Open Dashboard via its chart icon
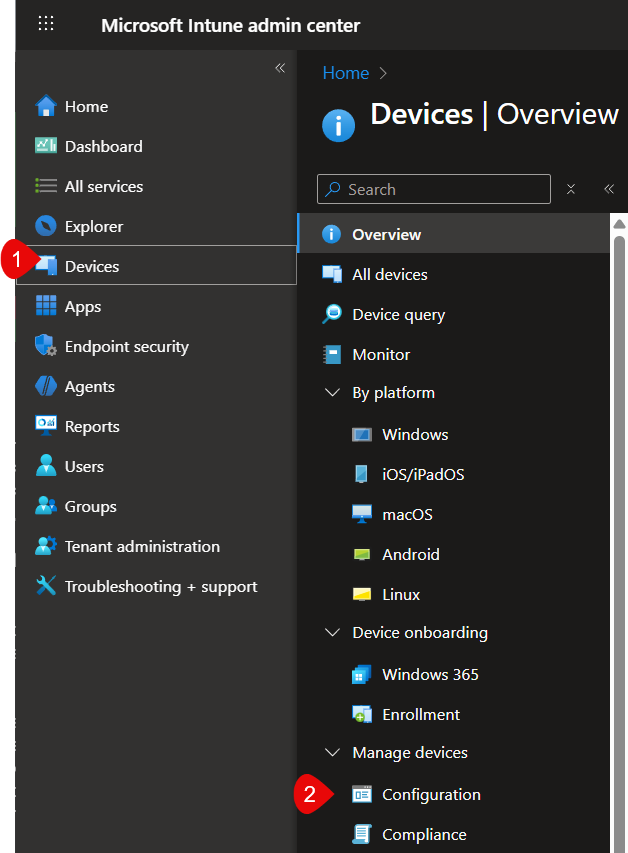The image size is (628, 853). tap(46, 146)
